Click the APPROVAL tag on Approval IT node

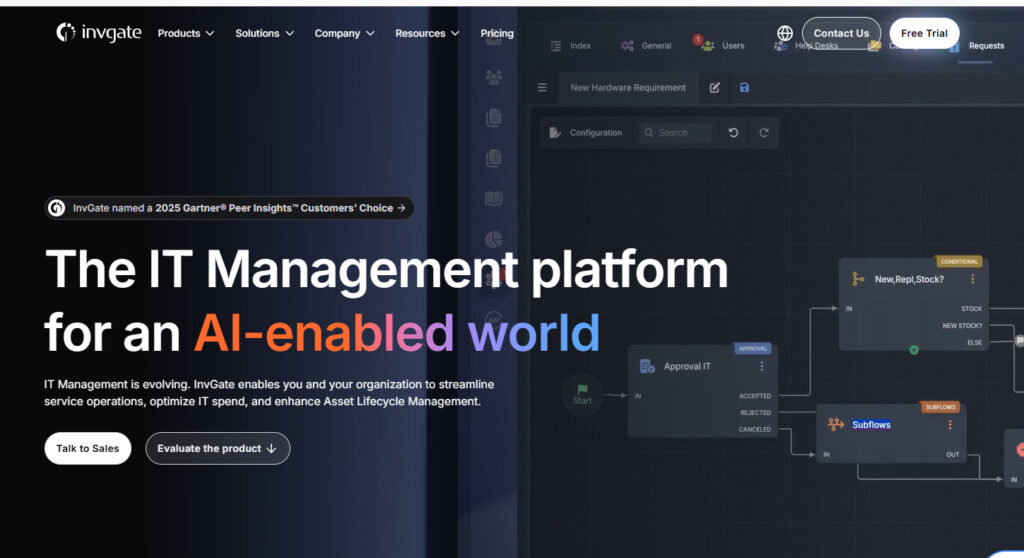pyautogui.click(x=753, y=348)
